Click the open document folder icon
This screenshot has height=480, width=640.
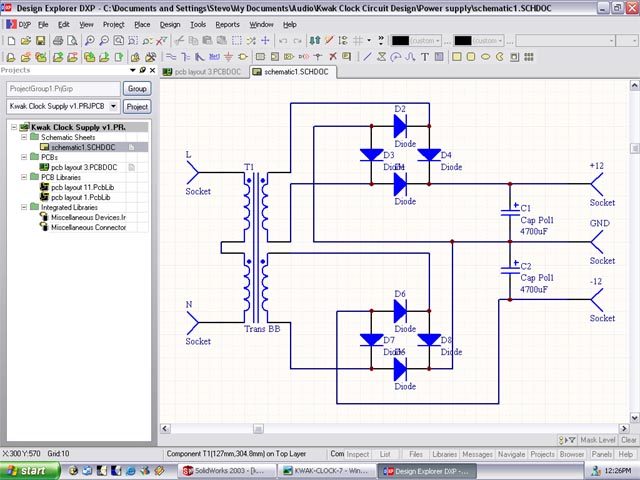pyautogui.click(x=26, y=40)
